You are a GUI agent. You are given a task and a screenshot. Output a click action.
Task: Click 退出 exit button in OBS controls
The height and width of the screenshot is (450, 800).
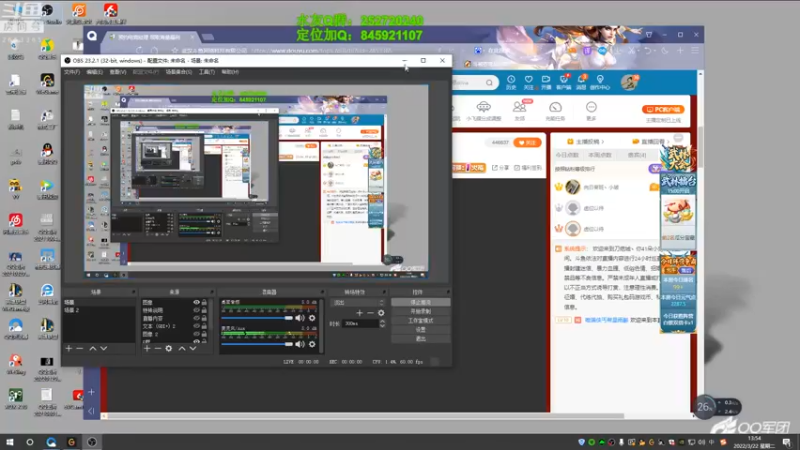tap(420, 338)
